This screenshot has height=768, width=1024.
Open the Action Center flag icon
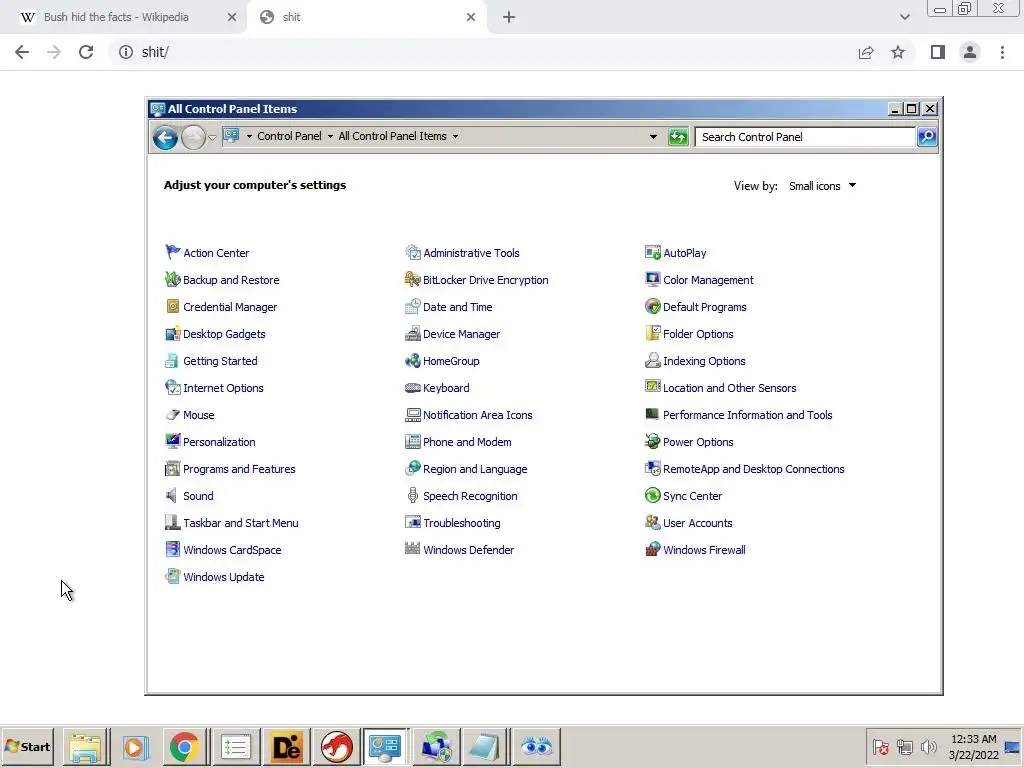(172, 252)
